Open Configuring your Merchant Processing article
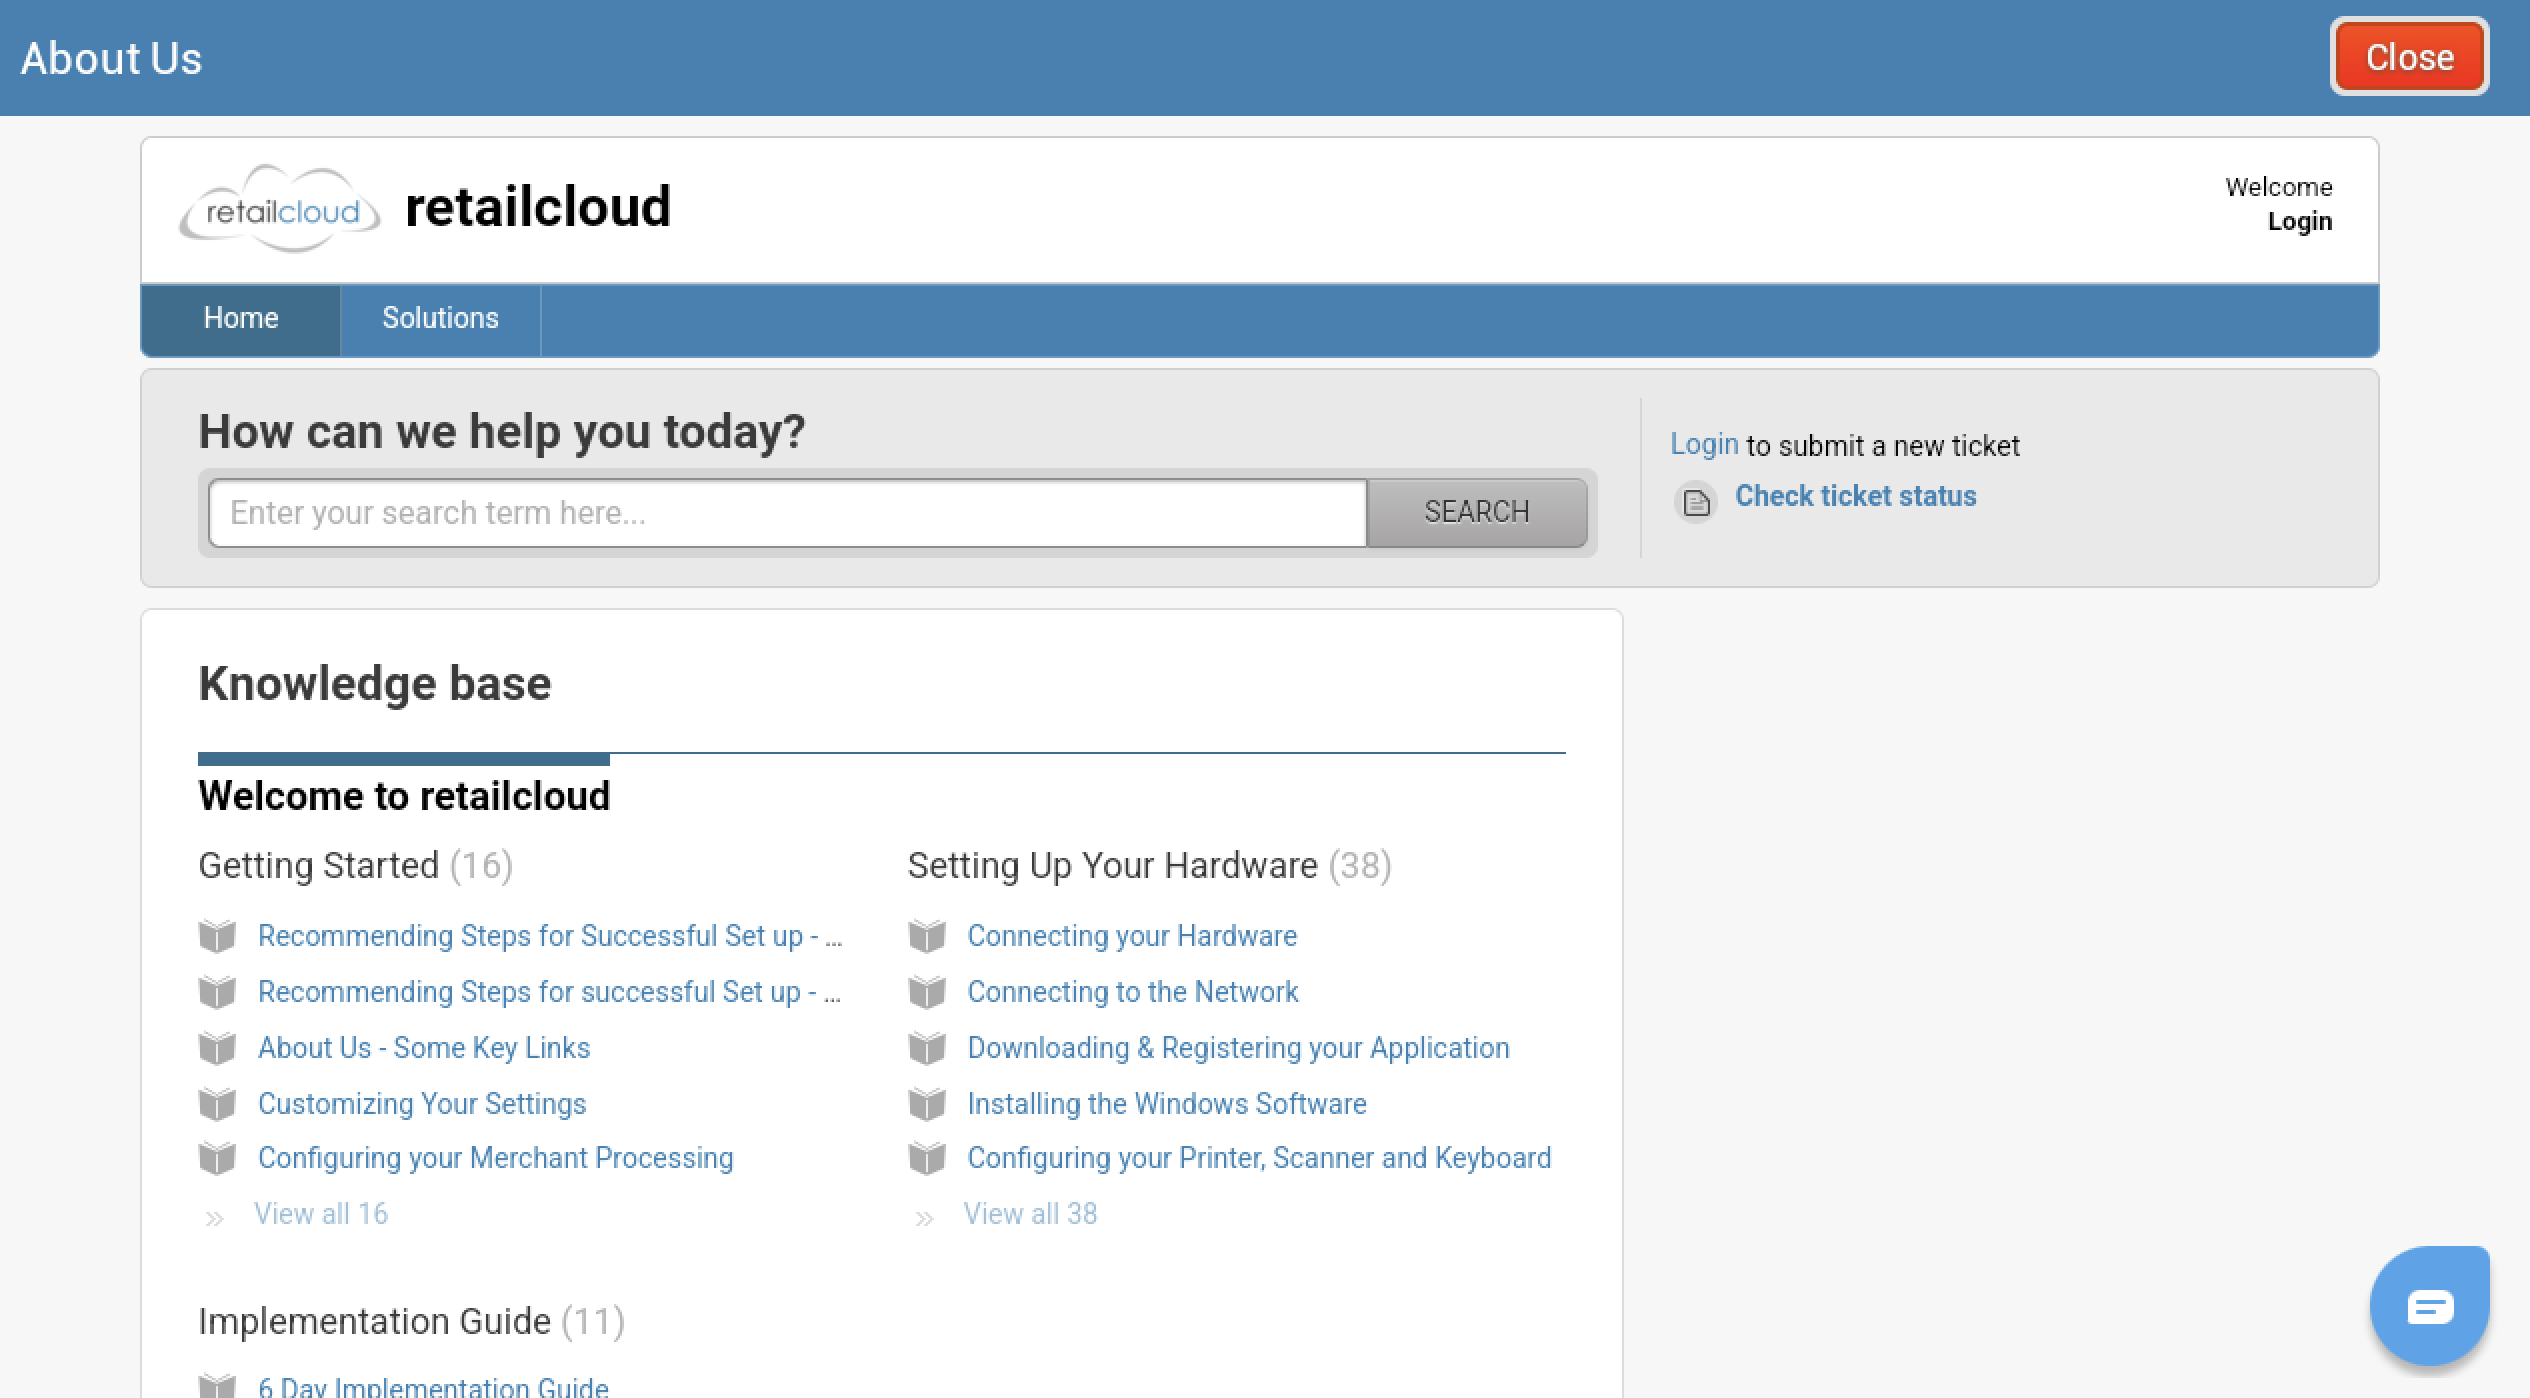 pos(495,1158)
